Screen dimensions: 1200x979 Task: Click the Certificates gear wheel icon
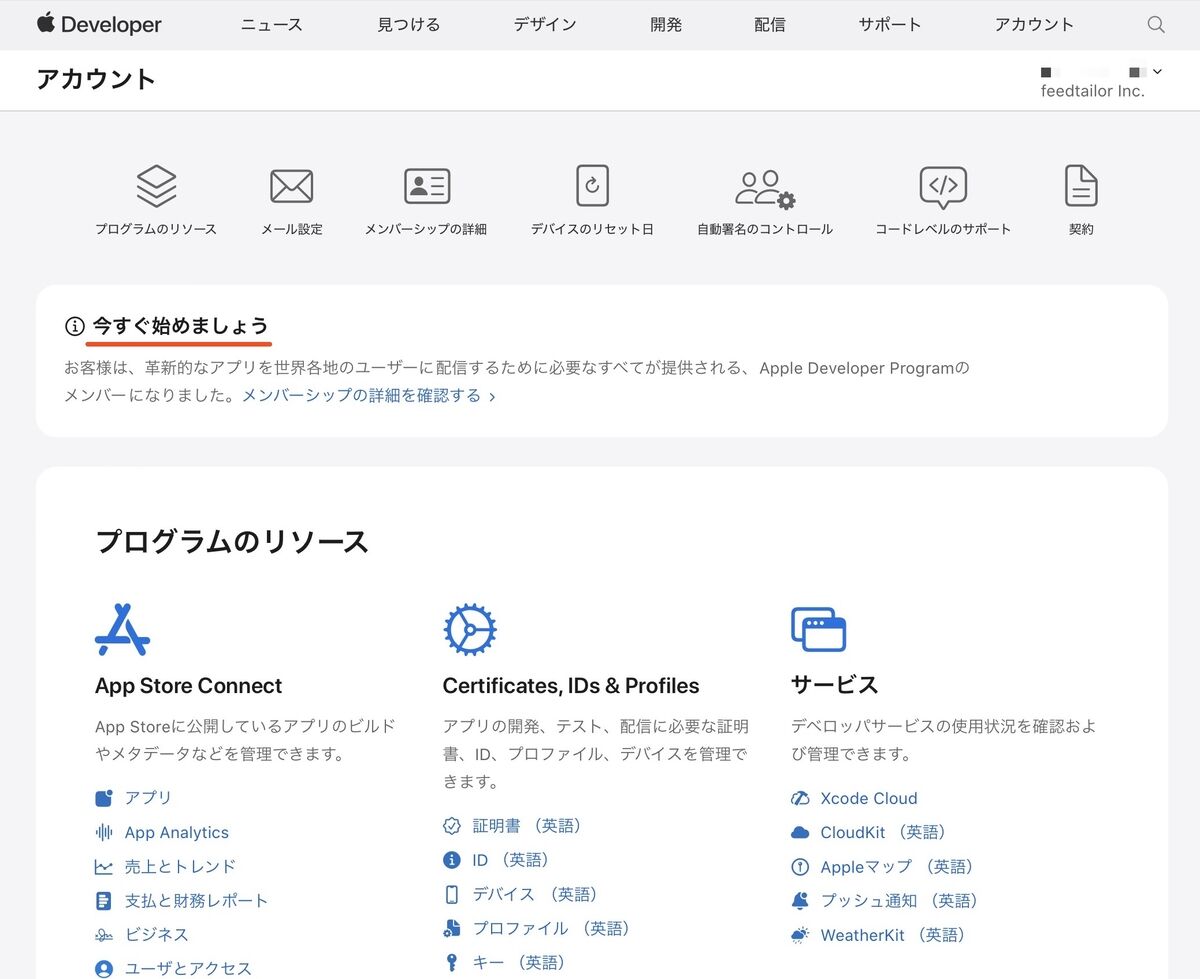click(x=470, y=630)
